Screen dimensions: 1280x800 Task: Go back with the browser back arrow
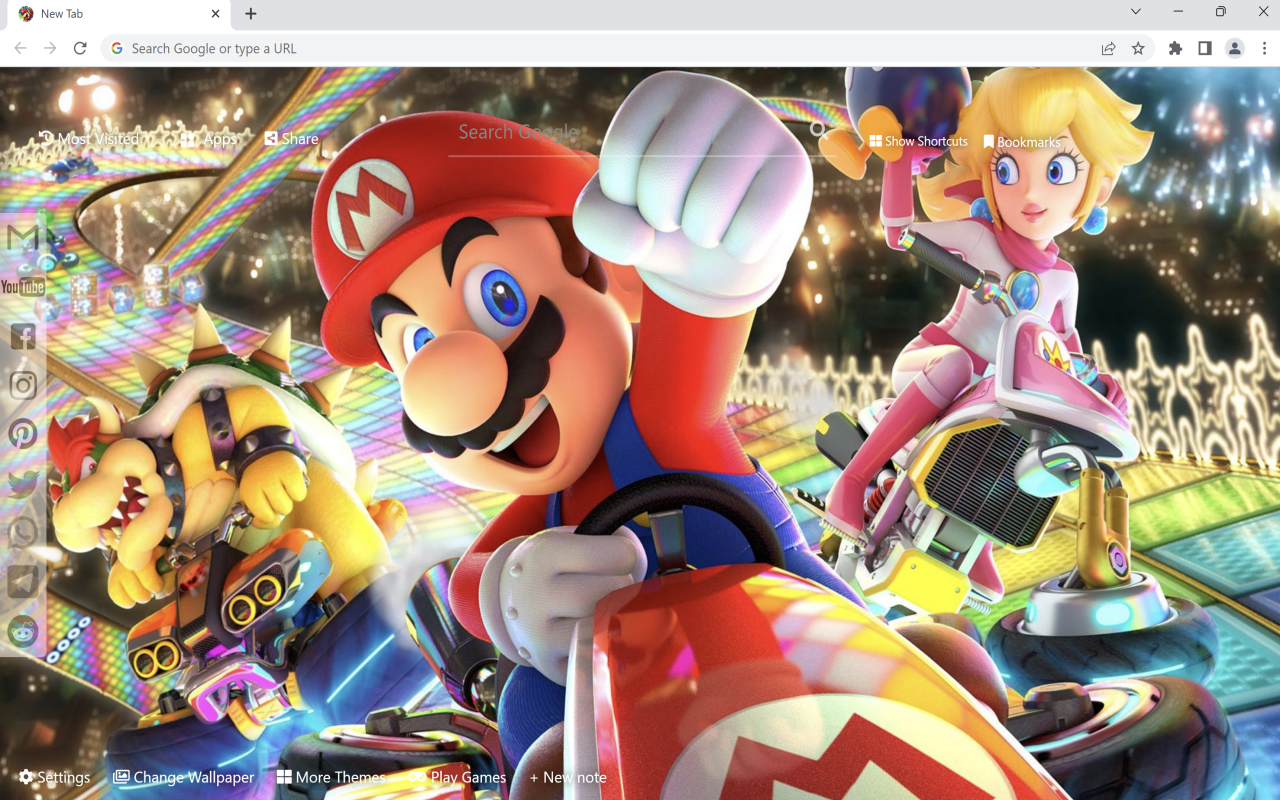tap(20, 48)
